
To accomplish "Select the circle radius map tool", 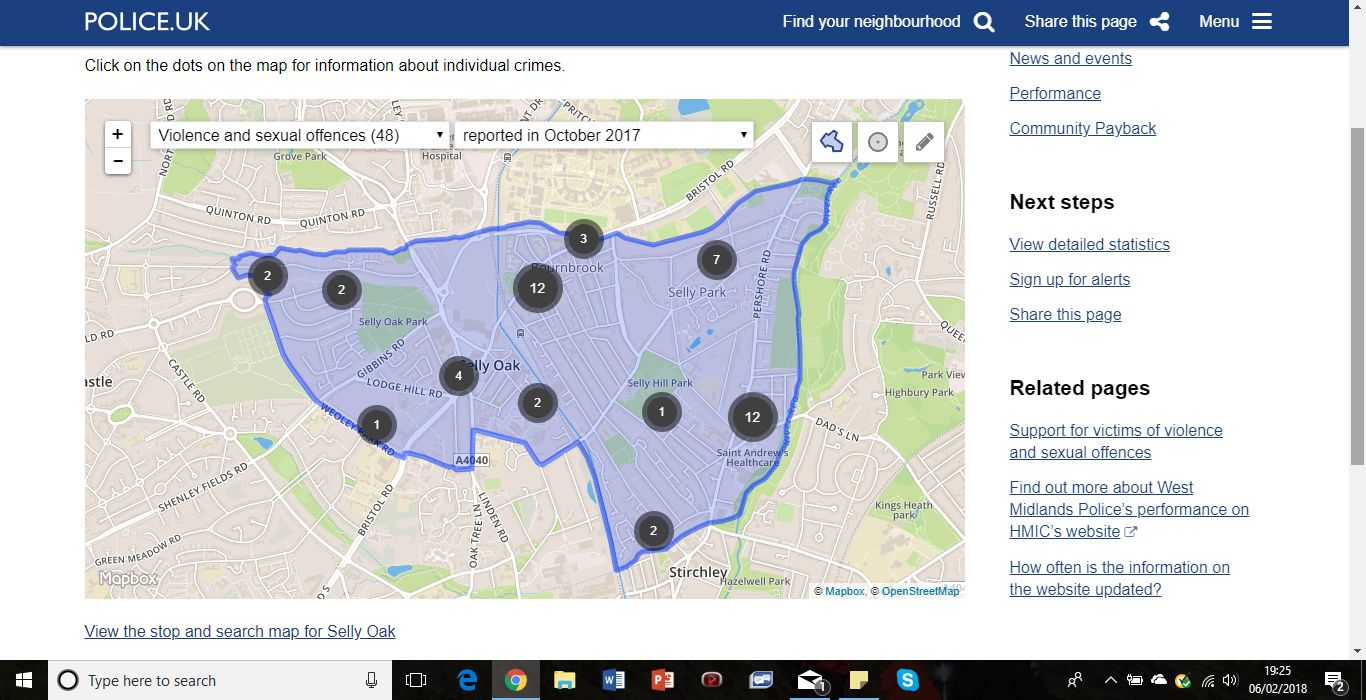I will [x=878, y=142].
